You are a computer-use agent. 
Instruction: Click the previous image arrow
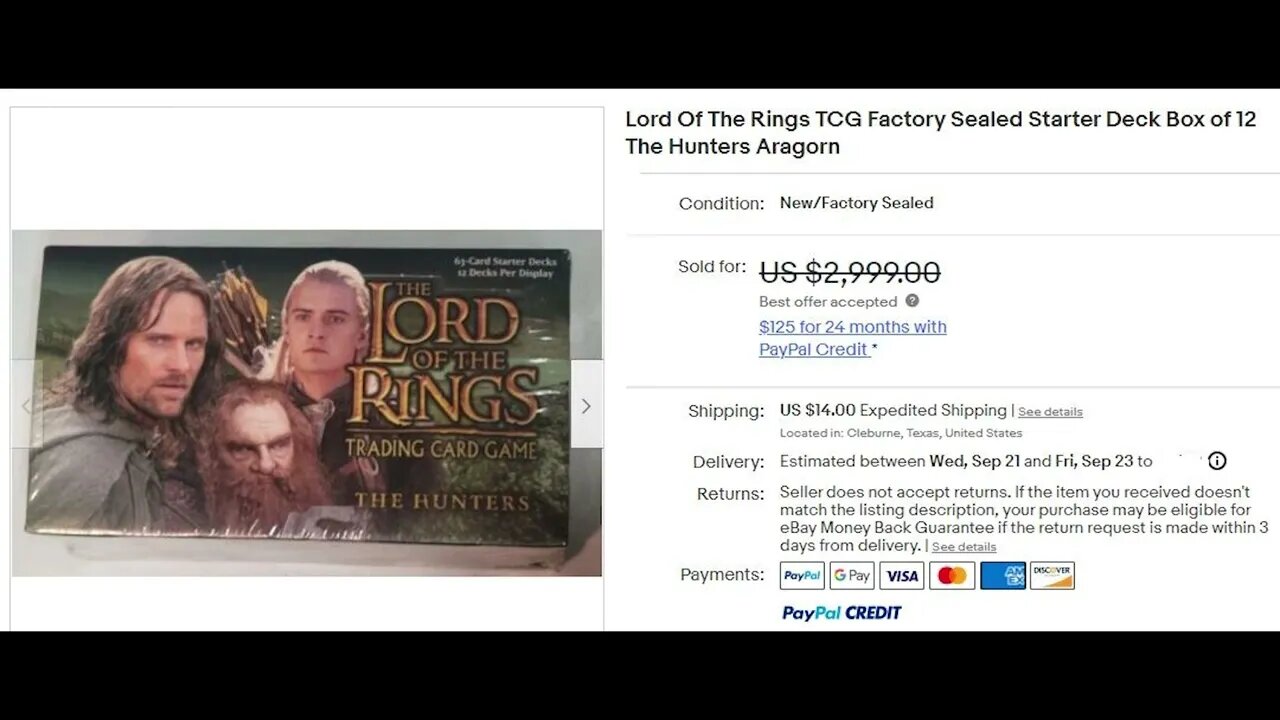[x=27, y=405]
